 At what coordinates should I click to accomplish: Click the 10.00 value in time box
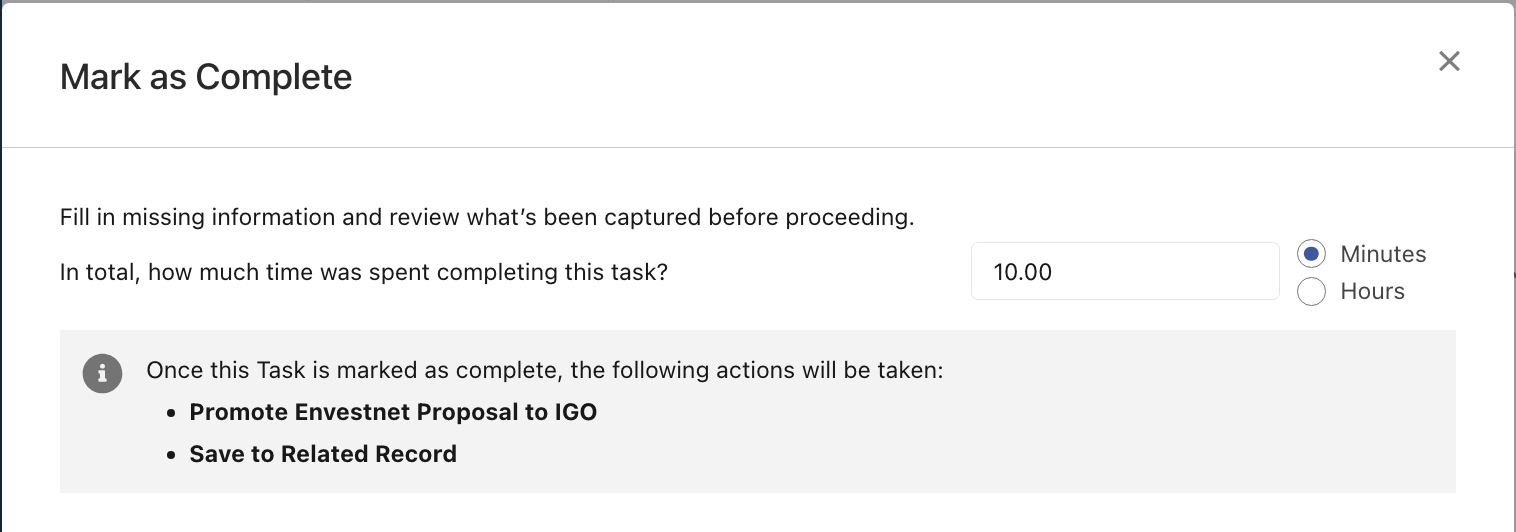click(1022, 271)
